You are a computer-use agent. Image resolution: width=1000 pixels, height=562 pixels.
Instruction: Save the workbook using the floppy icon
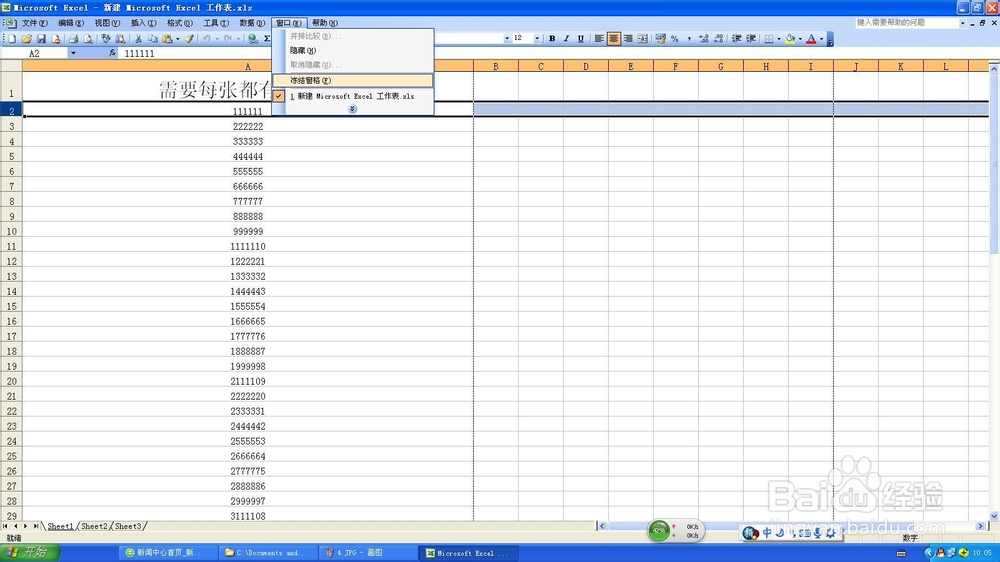tap(41, 39)
